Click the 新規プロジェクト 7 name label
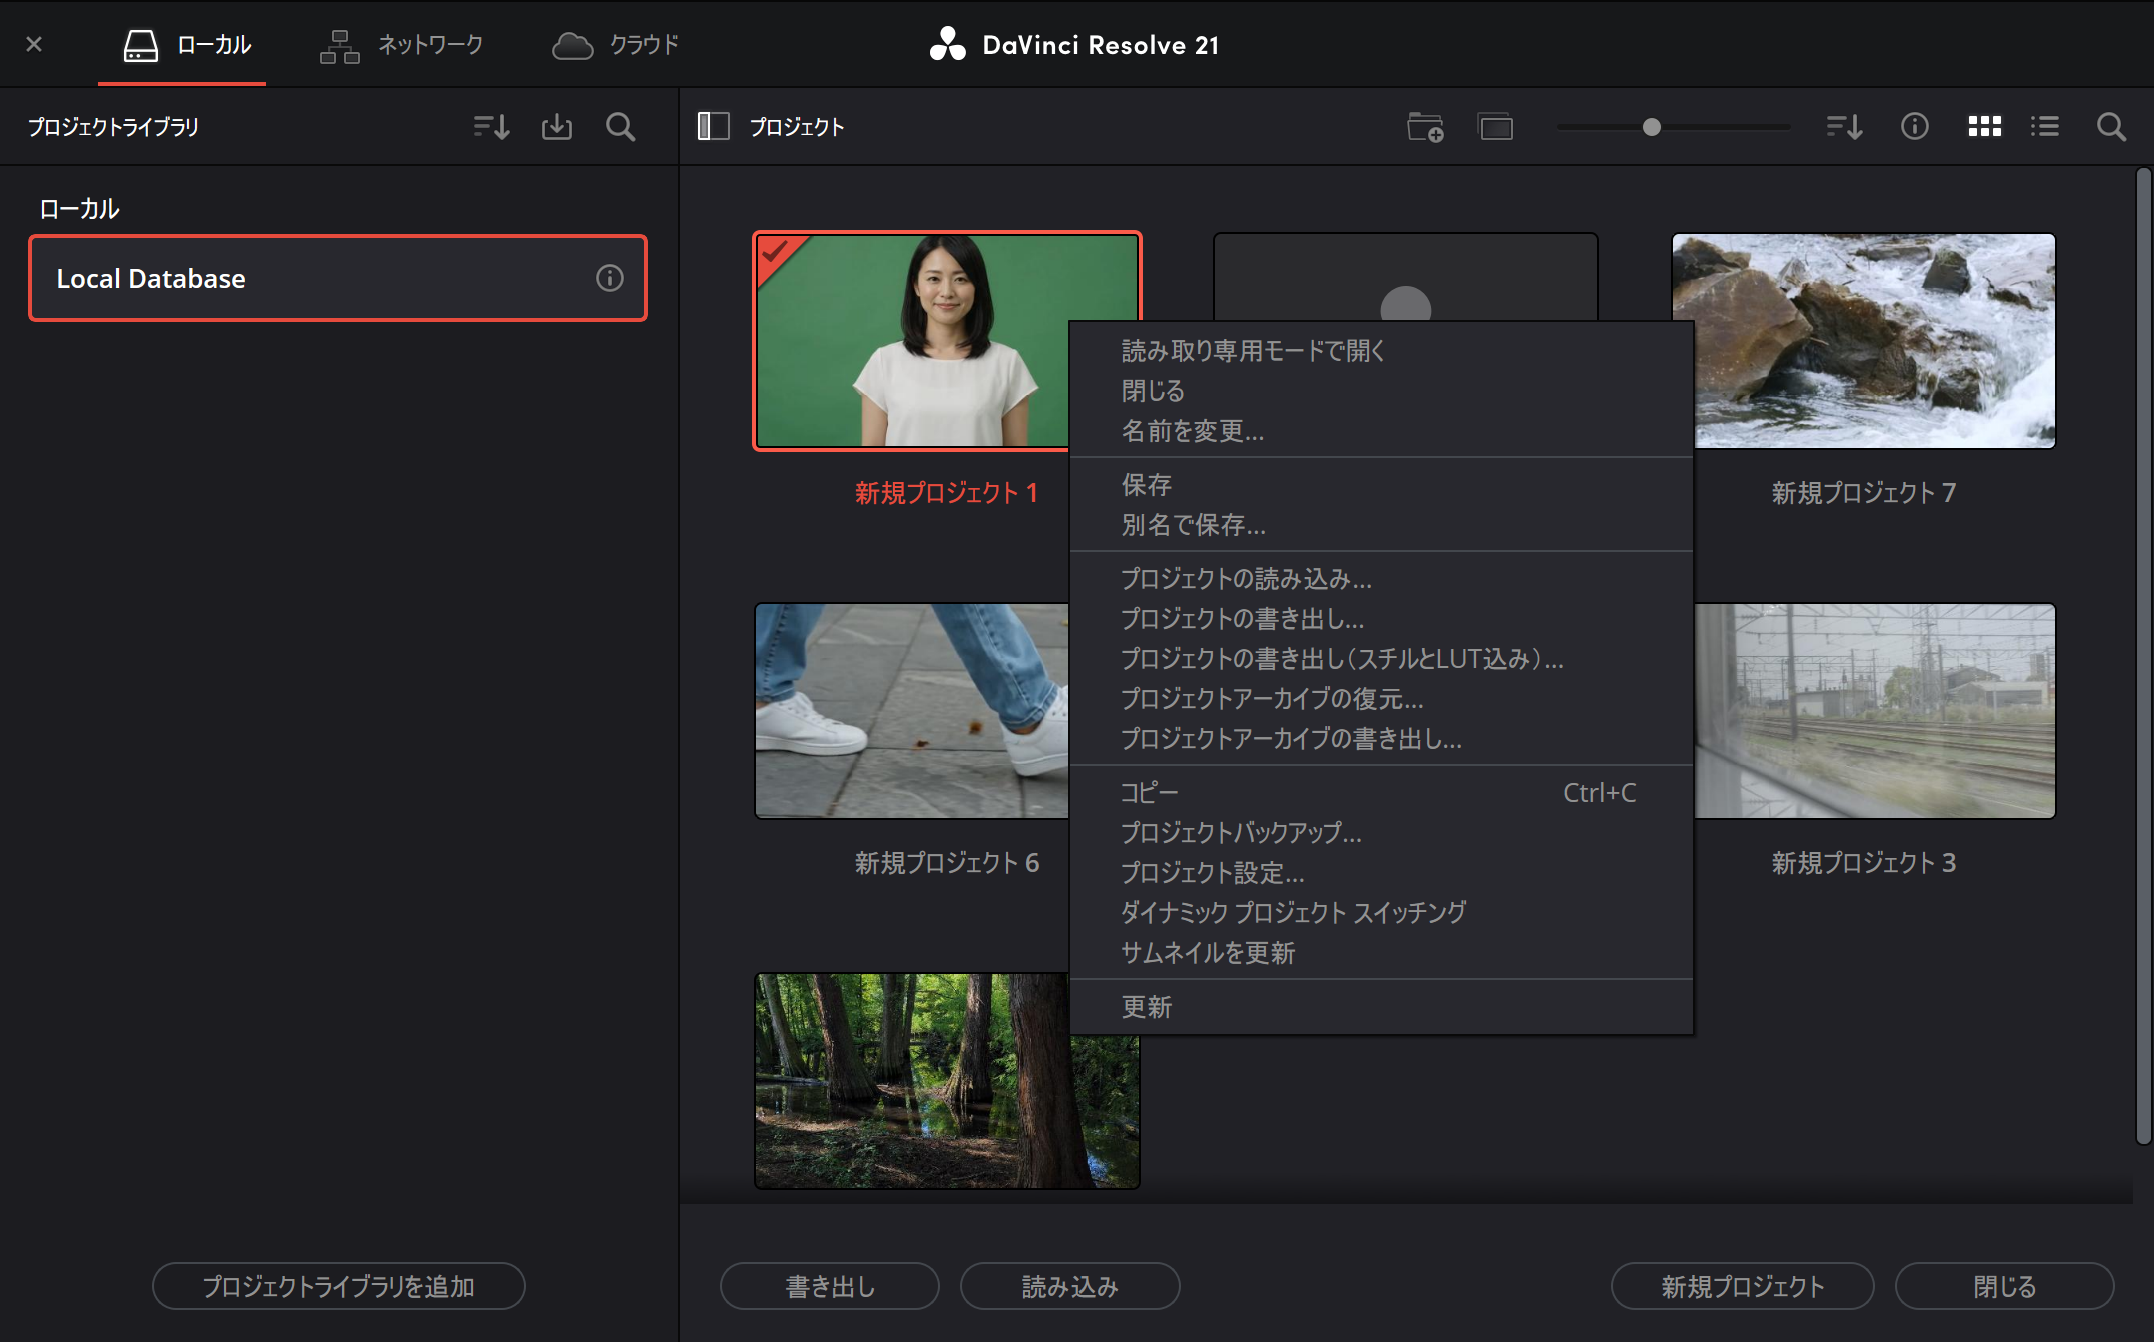Screen dimensions: 2154x1342 pos(1864,493)
